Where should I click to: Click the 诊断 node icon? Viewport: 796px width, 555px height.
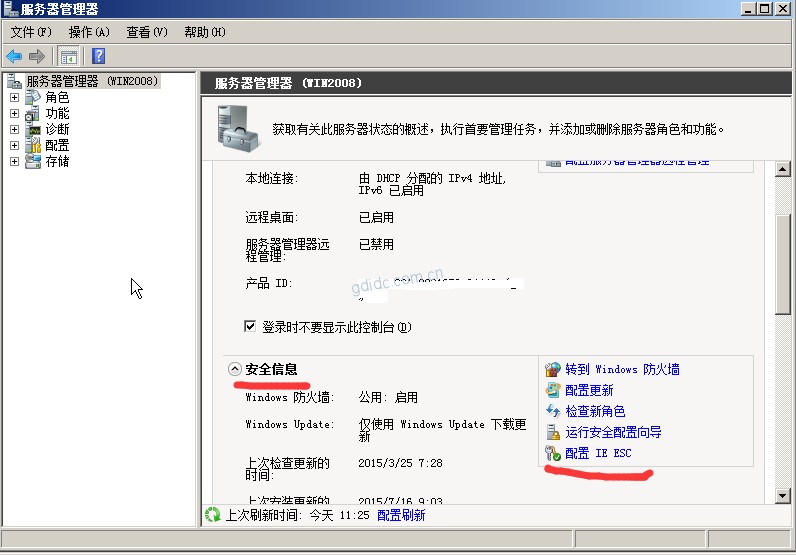[x=33, y=129]
